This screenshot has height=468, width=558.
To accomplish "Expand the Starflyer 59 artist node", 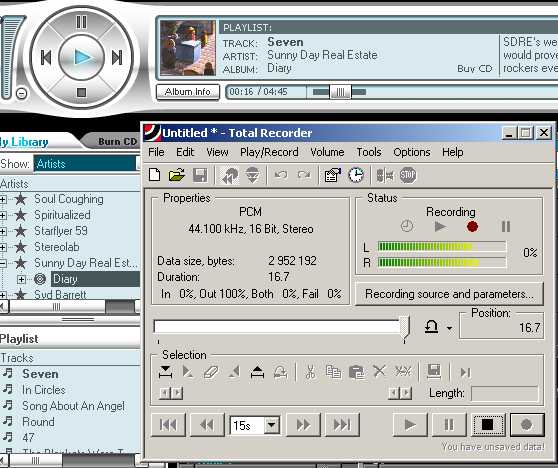I will tap(3, 231).
